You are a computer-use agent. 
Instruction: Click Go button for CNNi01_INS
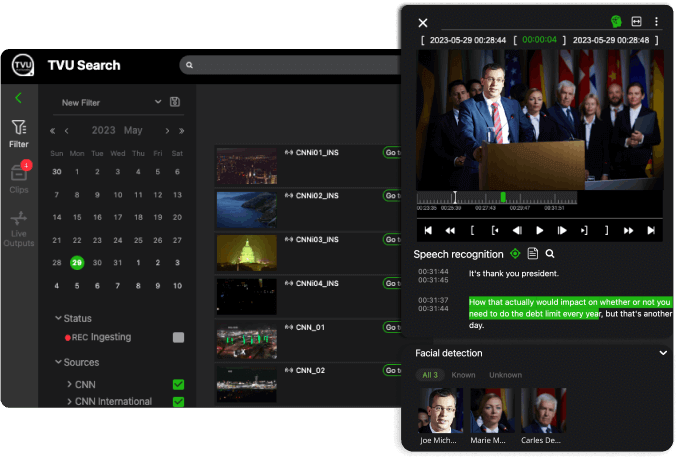pos(392,153)
